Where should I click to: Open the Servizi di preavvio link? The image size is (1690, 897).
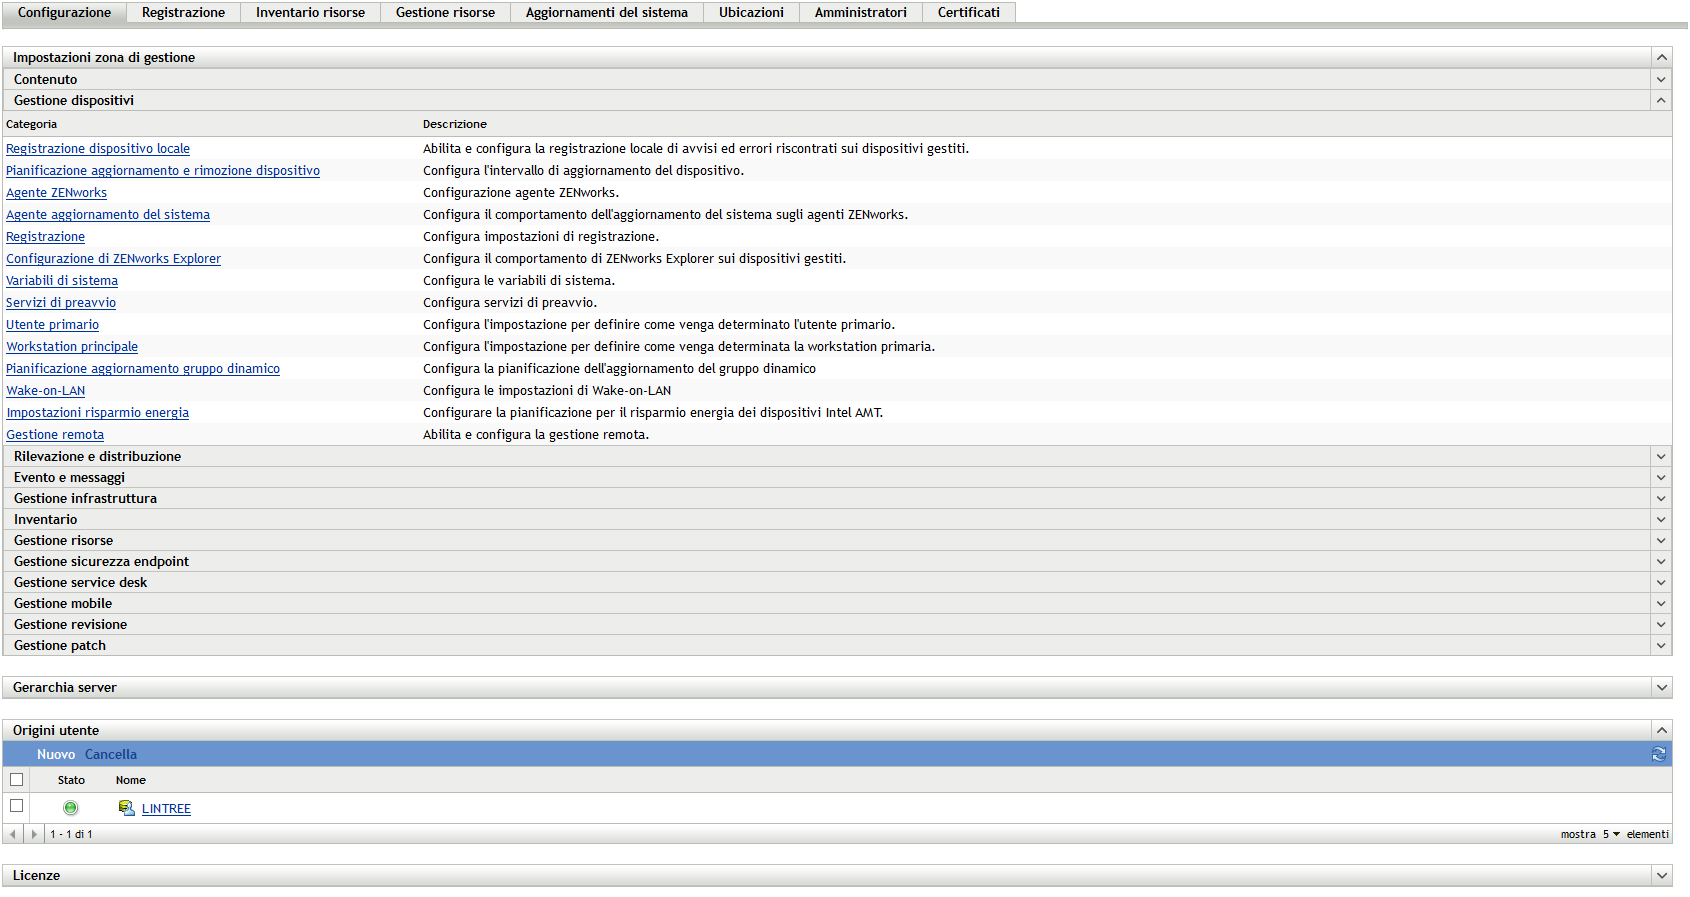point(61,303)
